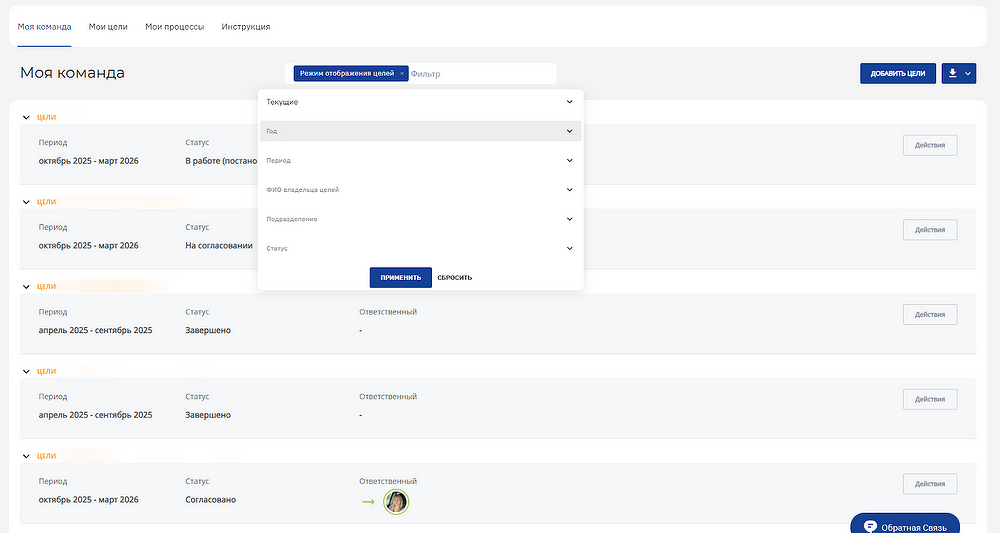This screenshot has width=1000, height=533.
Task: Open the chevron menu beside download
Action: pyautogui.click(x=968, y=74)
